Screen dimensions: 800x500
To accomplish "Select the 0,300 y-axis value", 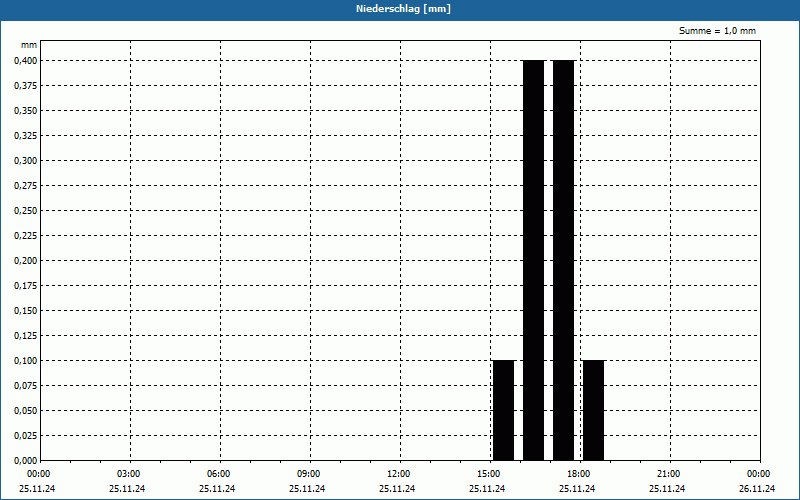I will [26, 161].
